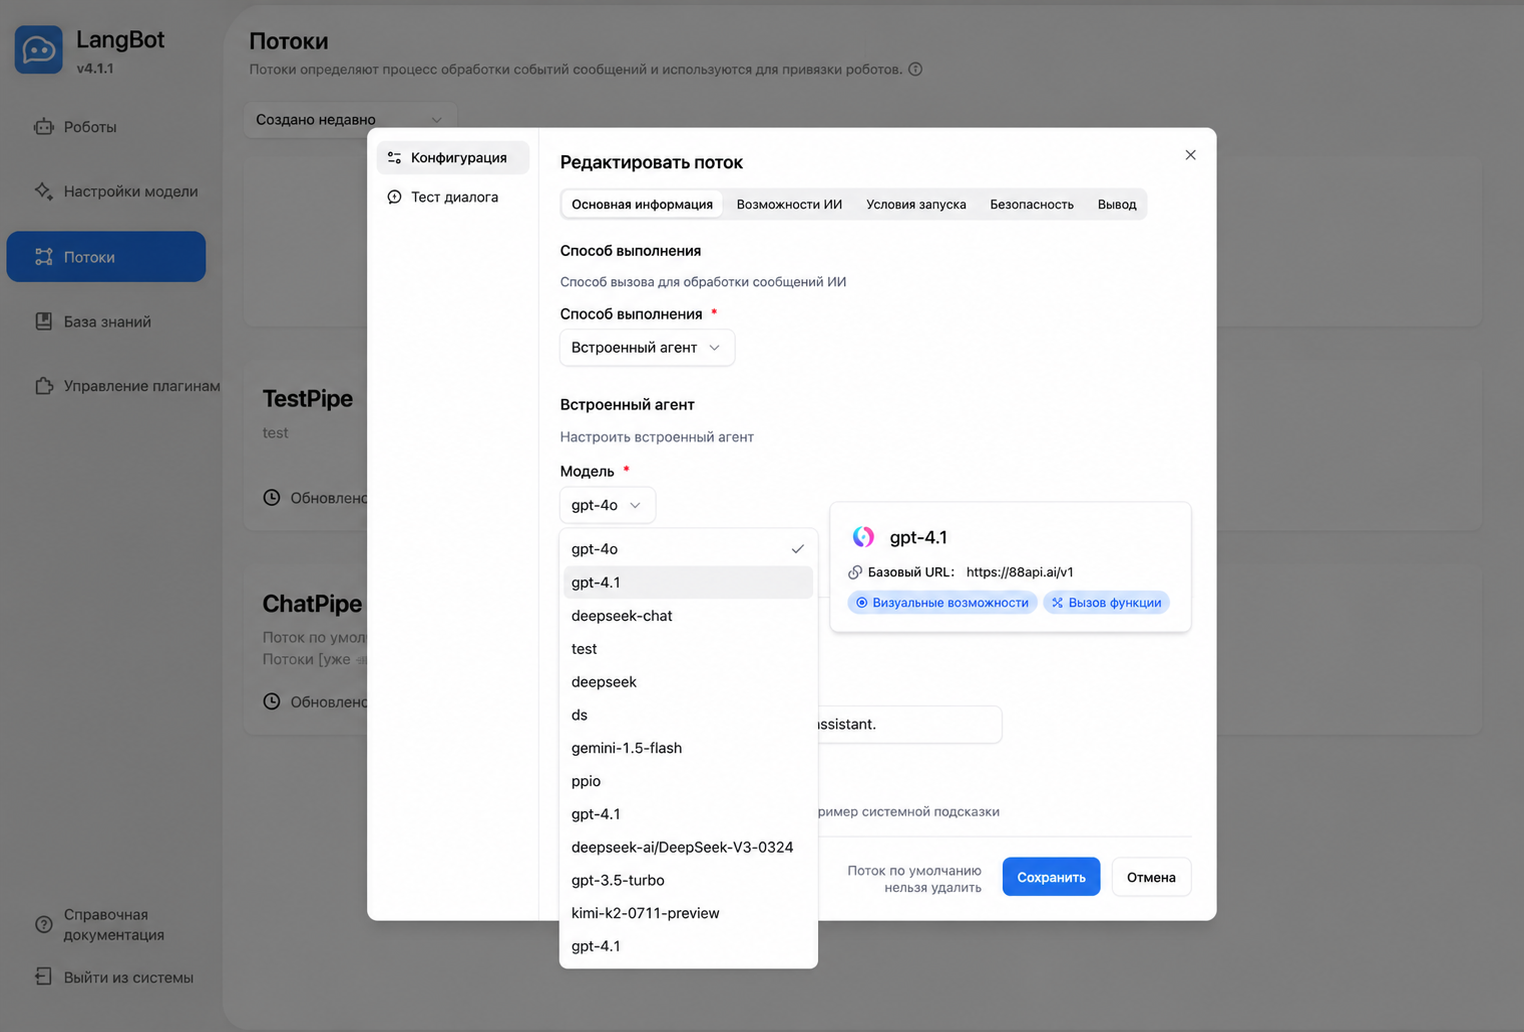Open the Вывод tab
The width and height of the screenshot is (1524, 1032).
click(x=1117, y=204)
